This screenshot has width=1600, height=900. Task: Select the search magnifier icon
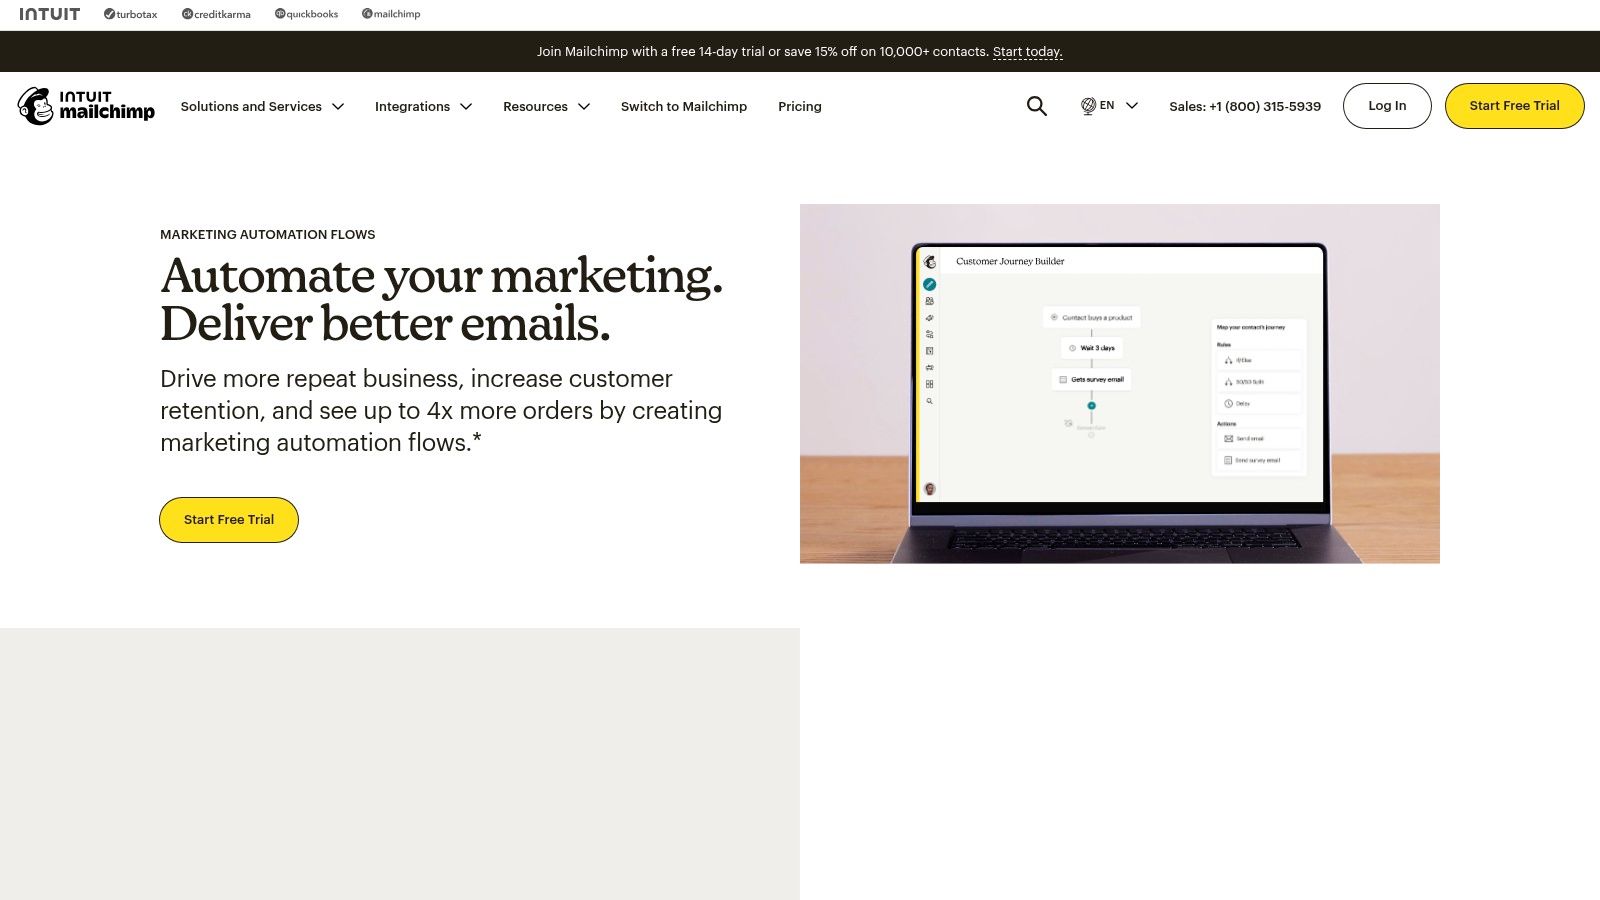point(1036,106)
